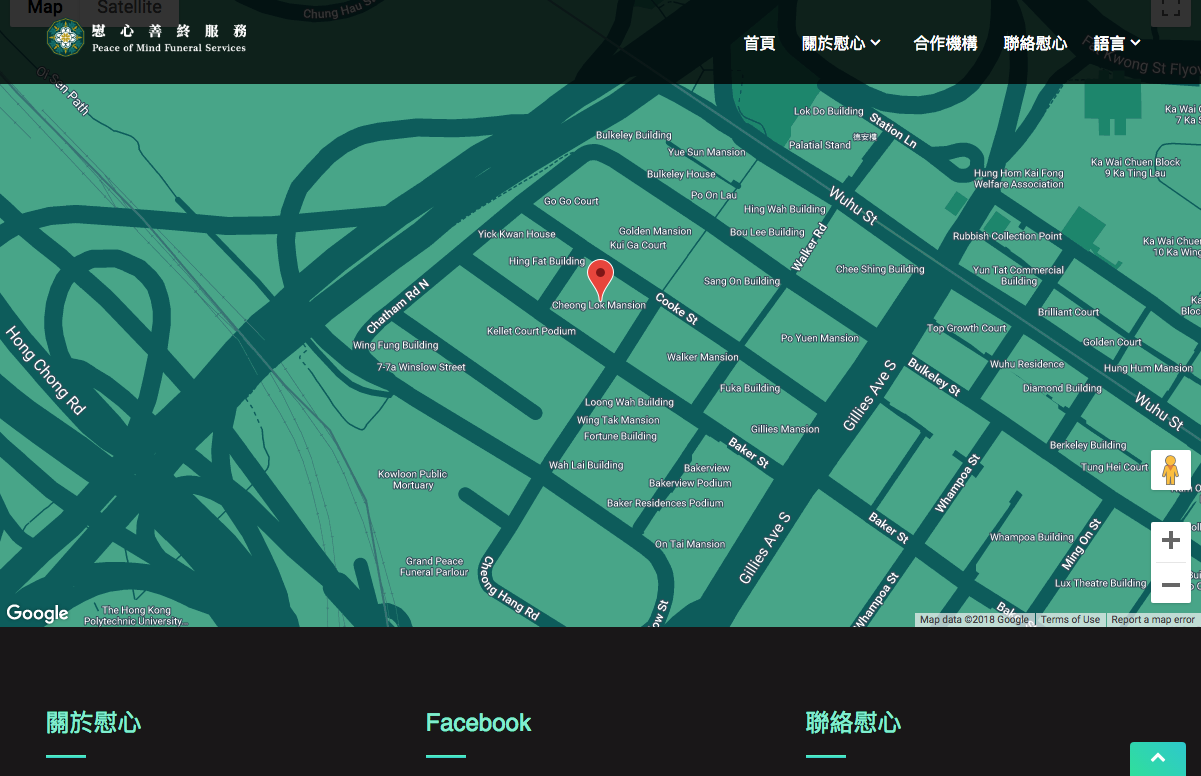Click the 7-7a Winslow Street label

coord(421,367)
